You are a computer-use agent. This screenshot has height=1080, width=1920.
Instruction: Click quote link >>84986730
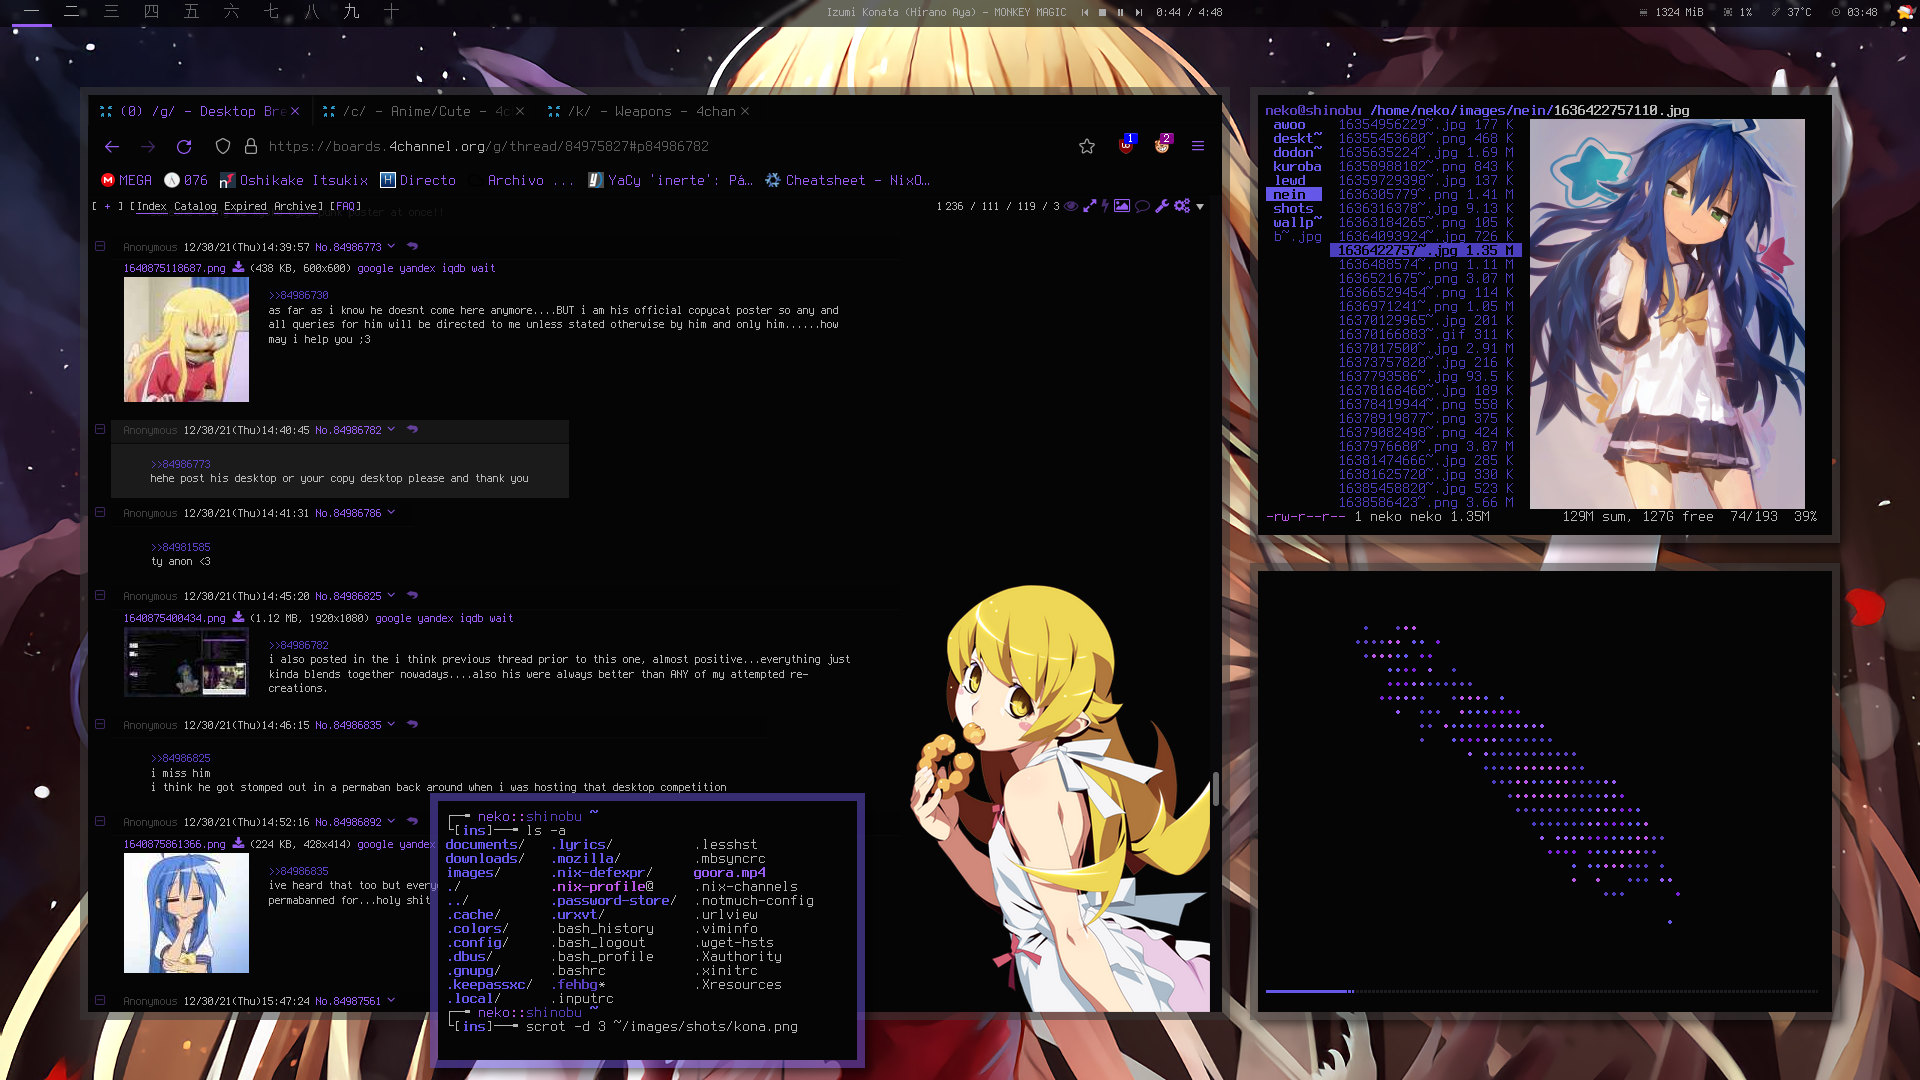pos(298,295)
